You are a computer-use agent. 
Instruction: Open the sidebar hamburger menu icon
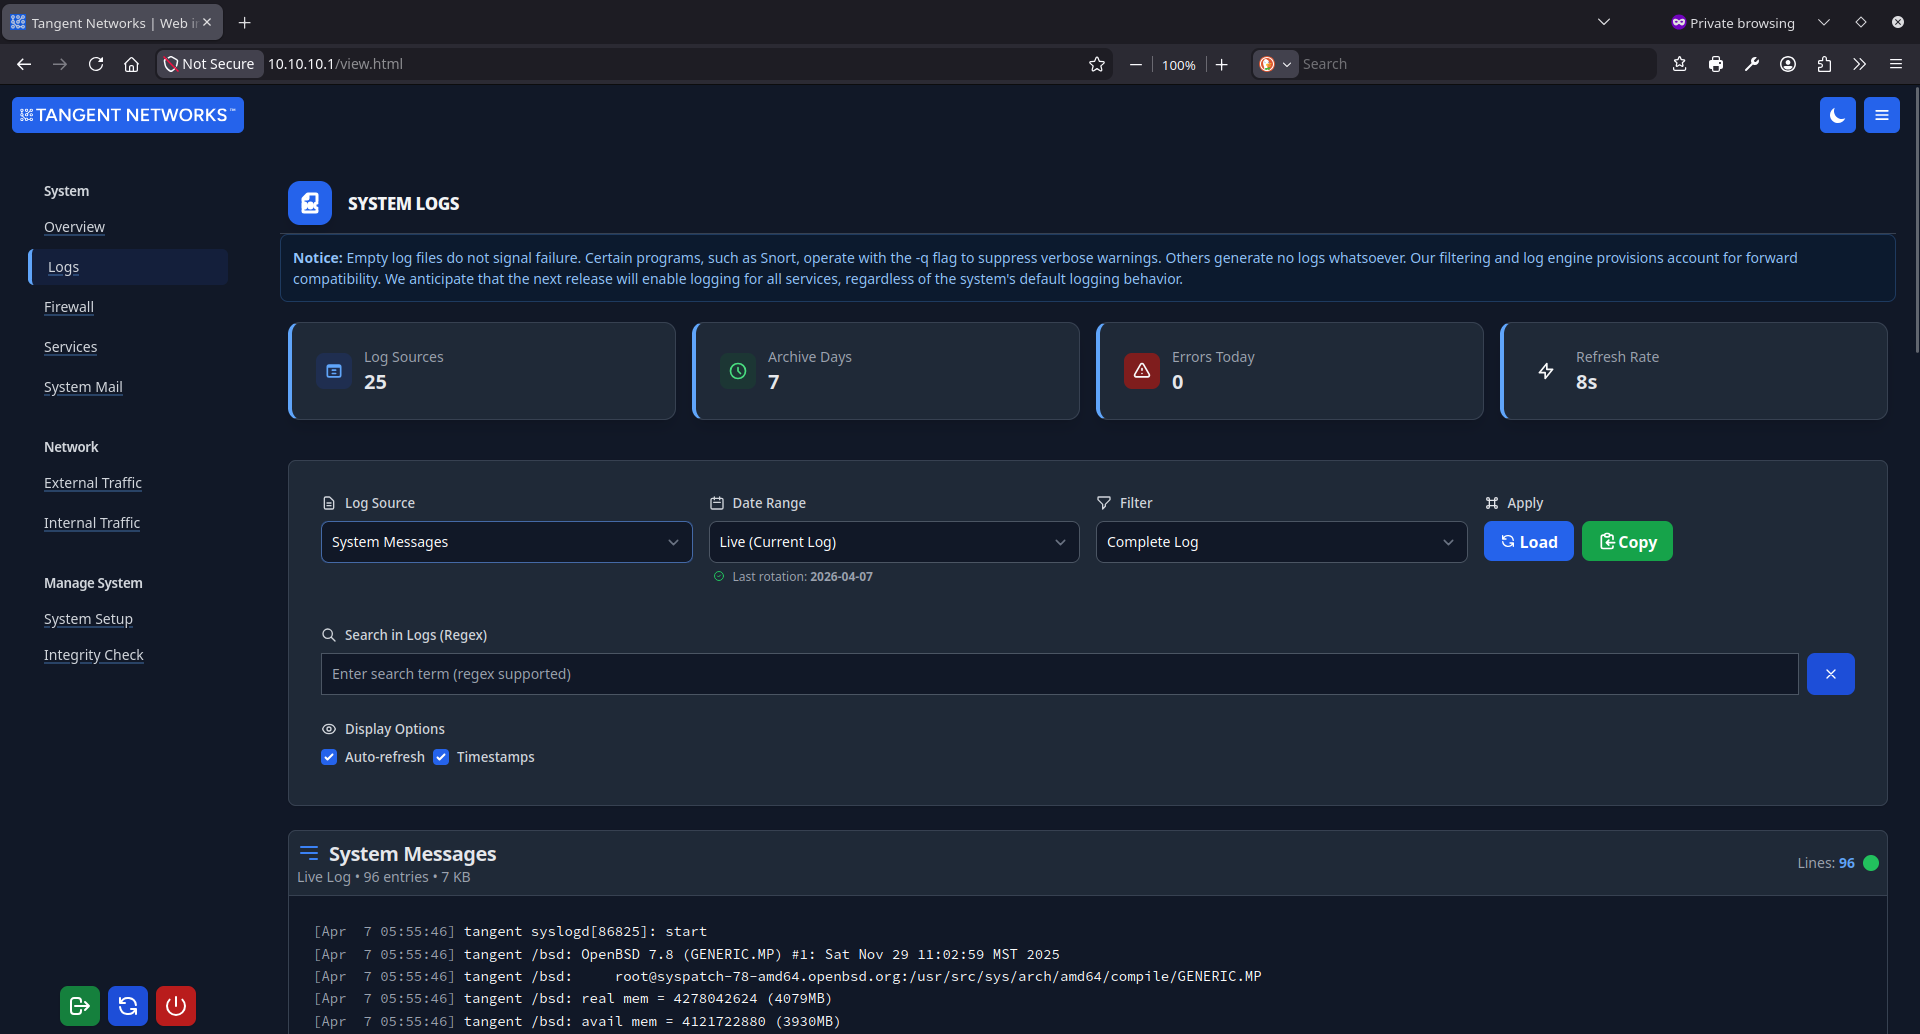pos(1880,114)
